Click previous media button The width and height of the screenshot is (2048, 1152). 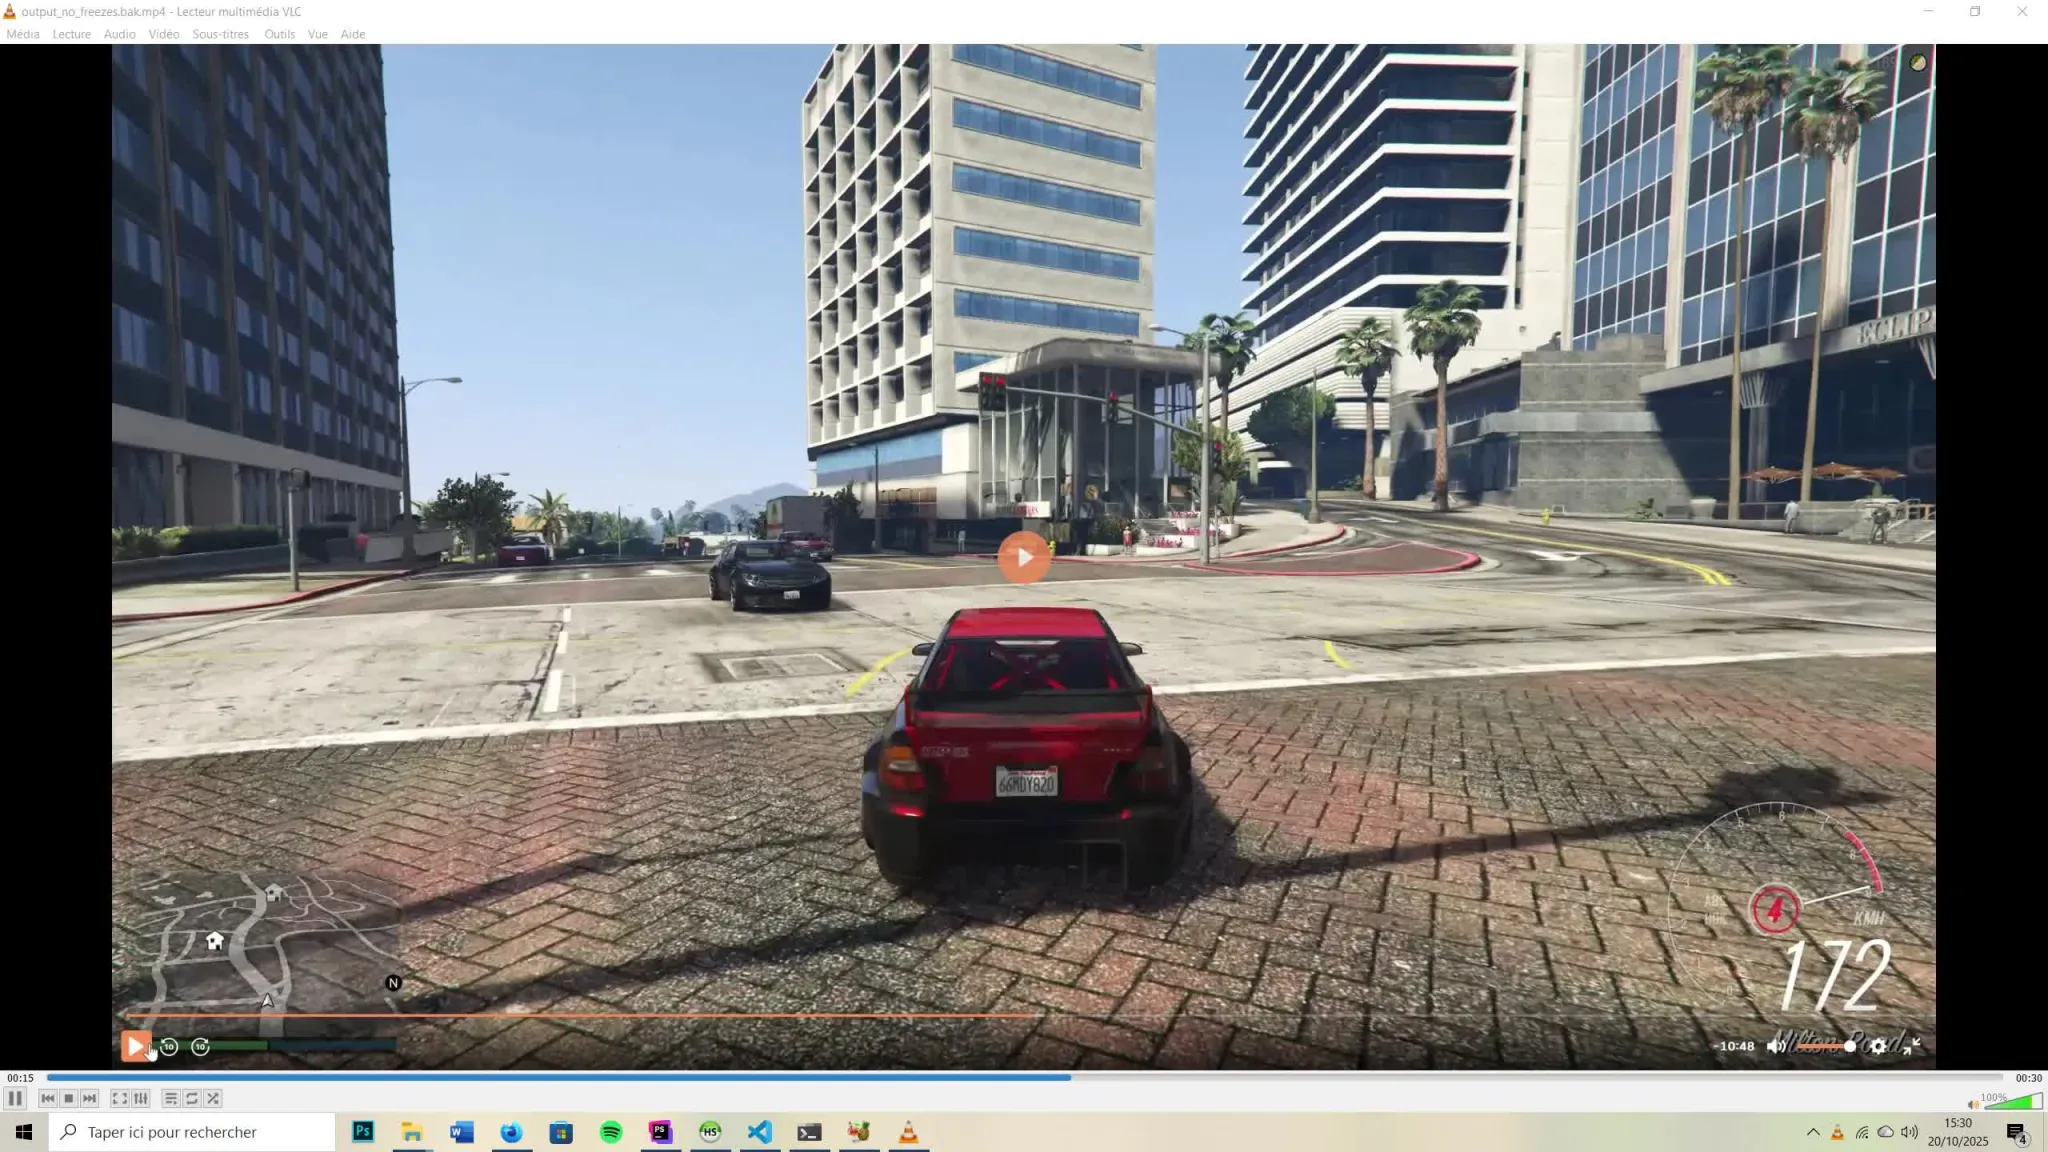47,1098
